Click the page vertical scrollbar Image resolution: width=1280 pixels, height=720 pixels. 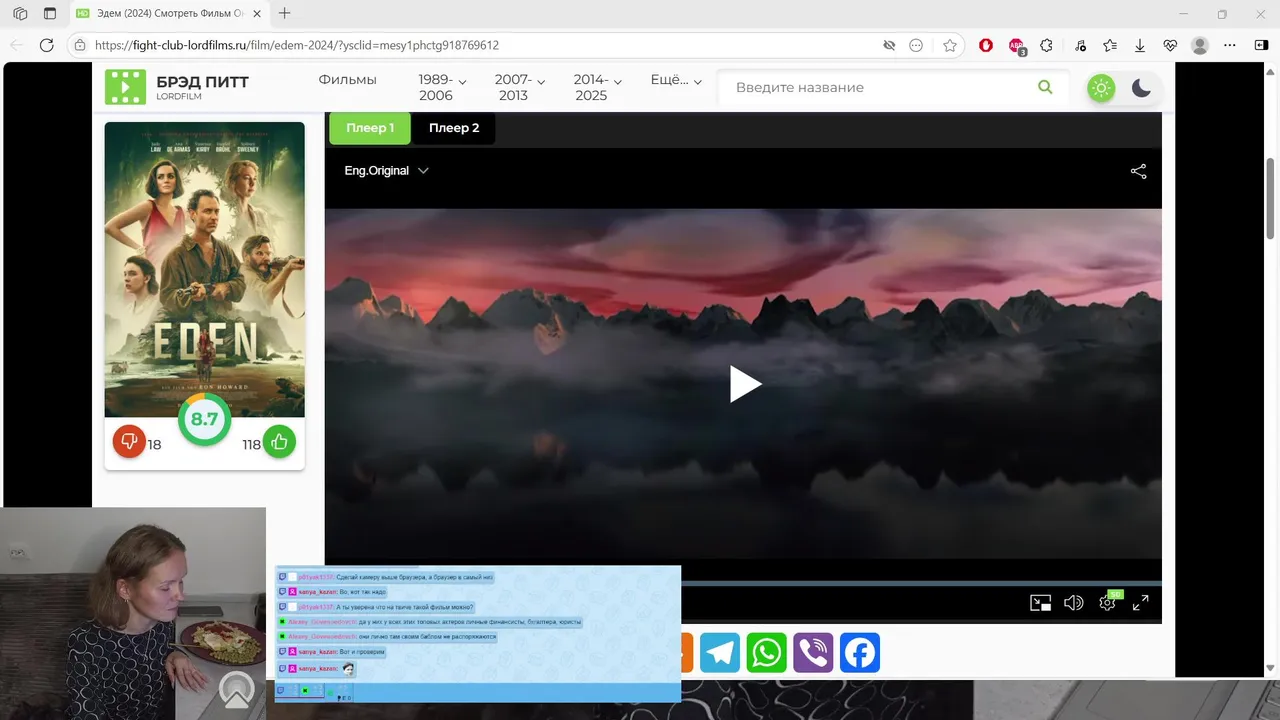(1272, 198)
